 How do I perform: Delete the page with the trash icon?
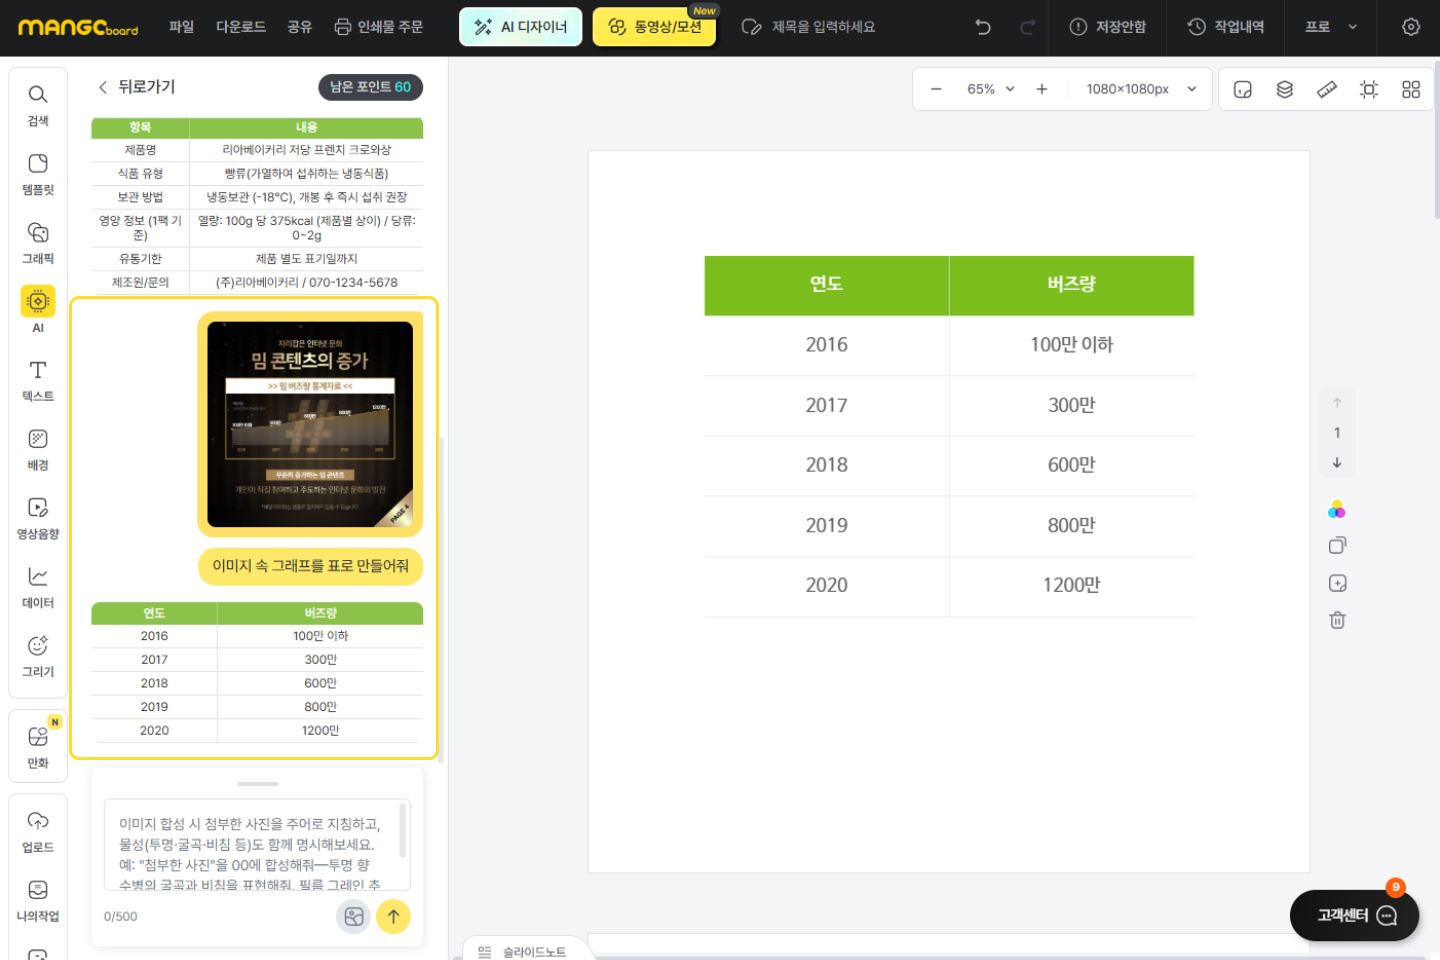click(1337, 620)
